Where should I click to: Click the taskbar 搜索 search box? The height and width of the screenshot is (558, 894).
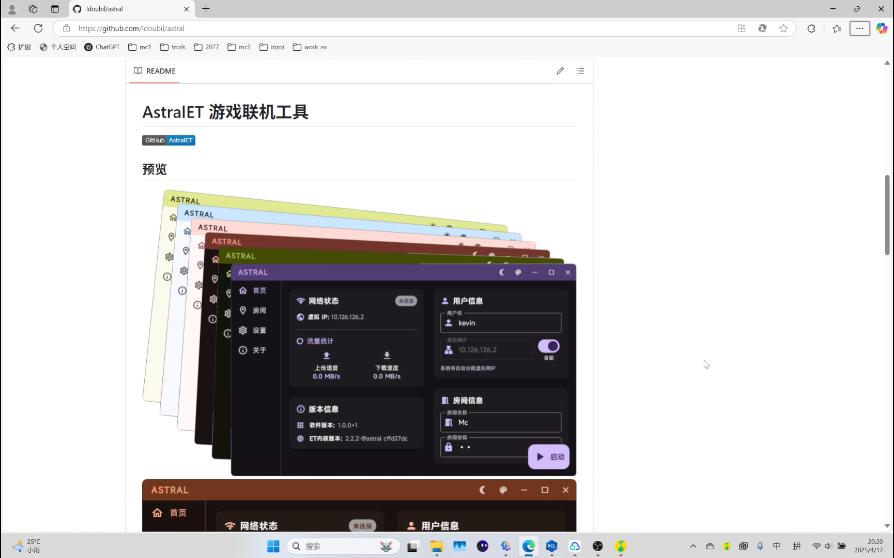pos(342,546)
